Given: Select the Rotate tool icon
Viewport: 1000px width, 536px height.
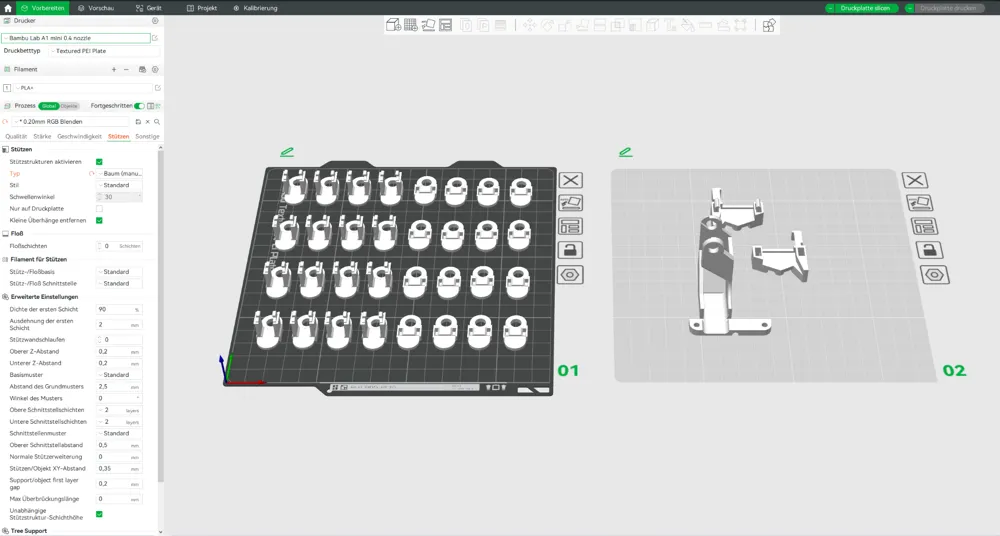Looking at the screenshot, I should click(x=547, y=25).
